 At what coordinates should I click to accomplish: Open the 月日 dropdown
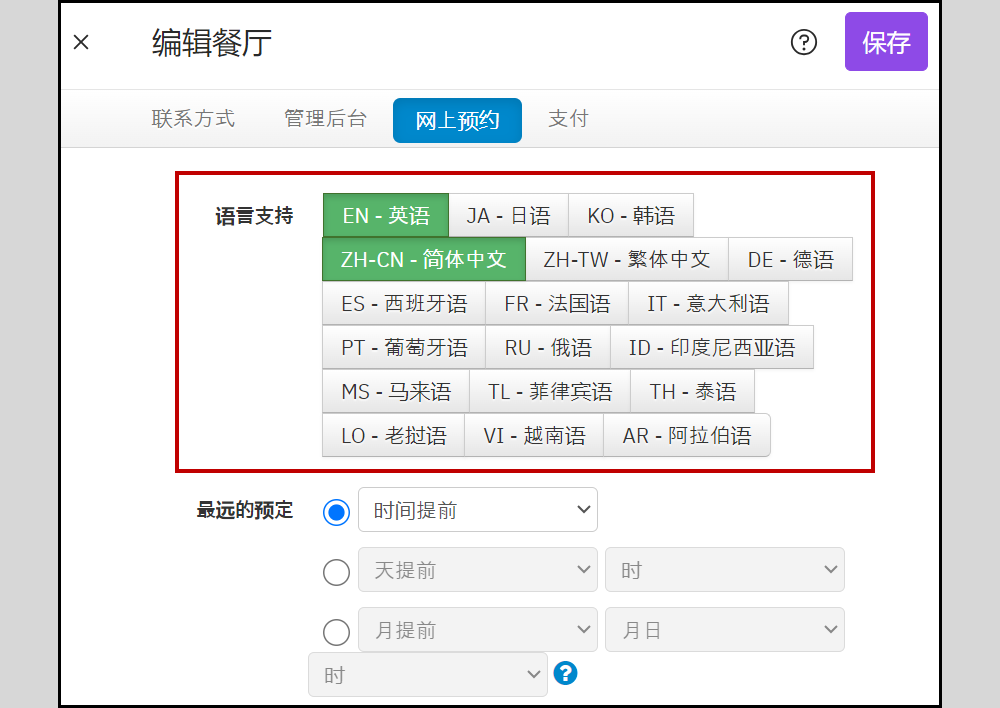pyautogui.click(x=724, y=630)
